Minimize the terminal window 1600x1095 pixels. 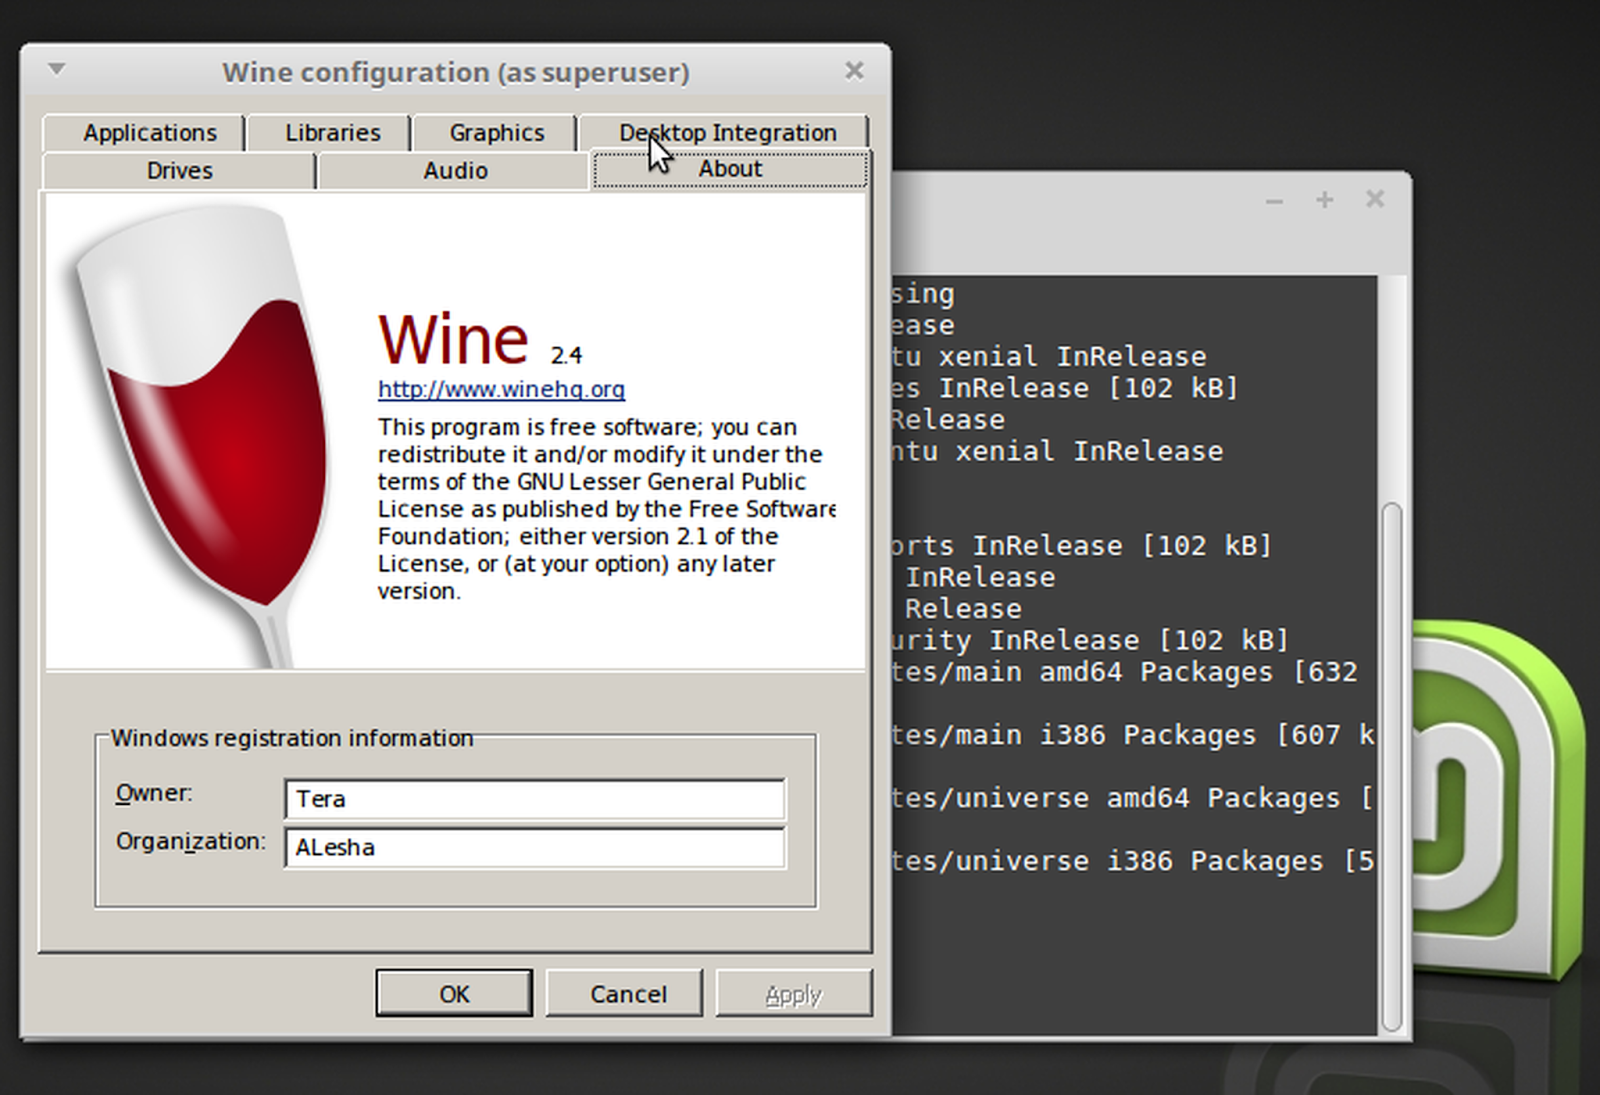coord(1273,200)
